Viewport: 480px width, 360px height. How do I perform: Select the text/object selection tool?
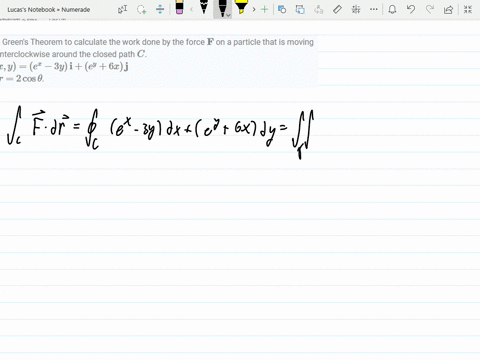tap(122, 9)
